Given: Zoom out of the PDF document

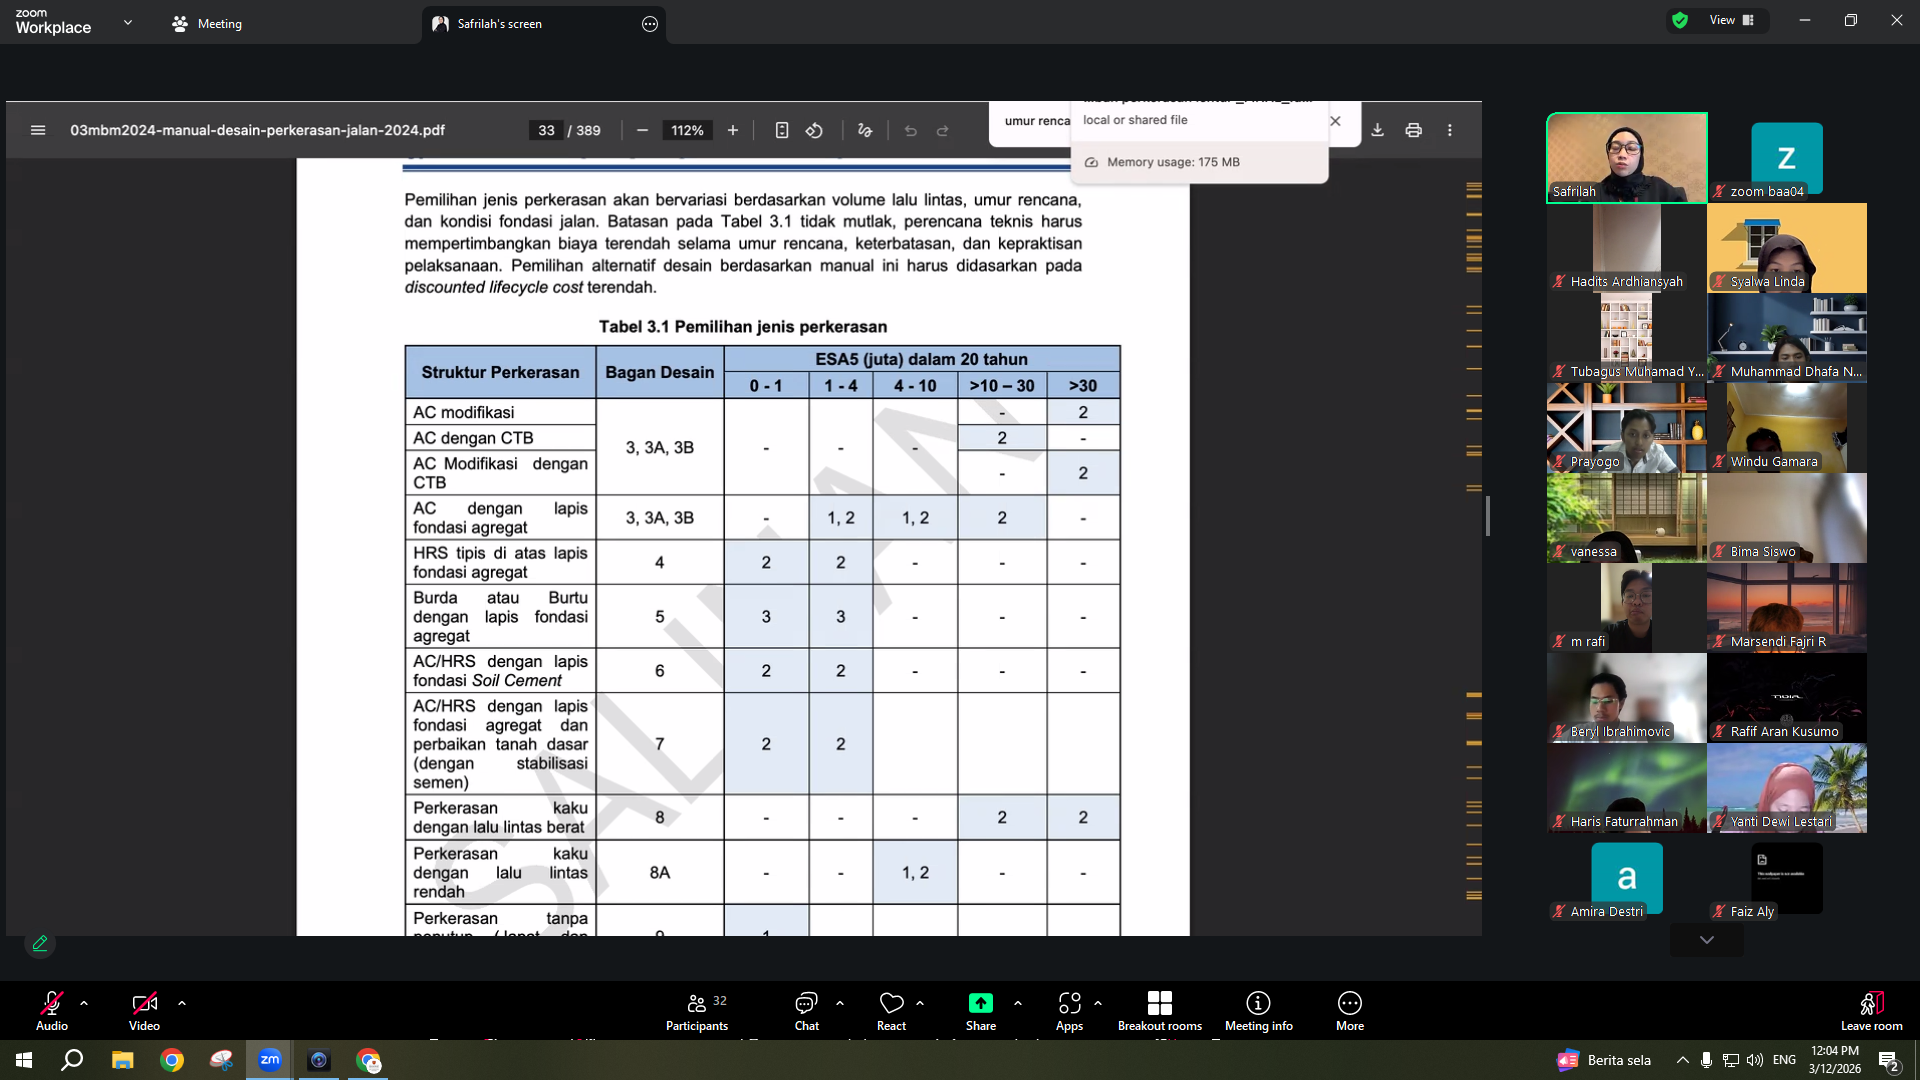Looking at the screenshot, I should [642, 130].
